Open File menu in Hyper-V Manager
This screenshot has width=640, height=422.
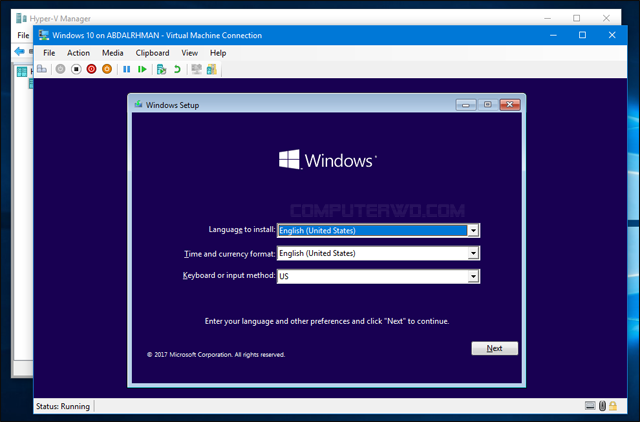(23, 36)
